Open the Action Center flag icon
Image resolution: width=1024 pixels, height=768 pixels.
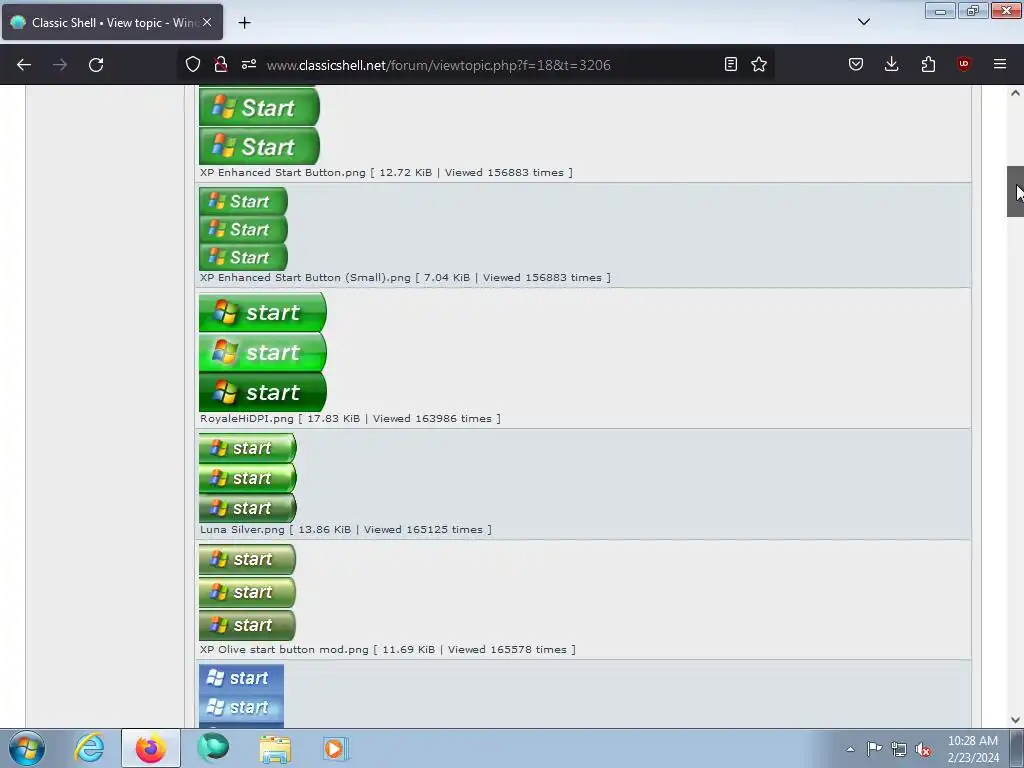(x=874, y=749)
